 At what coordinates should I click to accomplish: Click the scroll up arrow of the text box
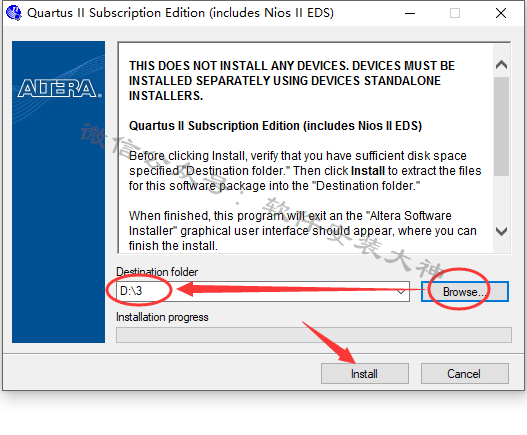pyautogui.click(x=501, y=64)
